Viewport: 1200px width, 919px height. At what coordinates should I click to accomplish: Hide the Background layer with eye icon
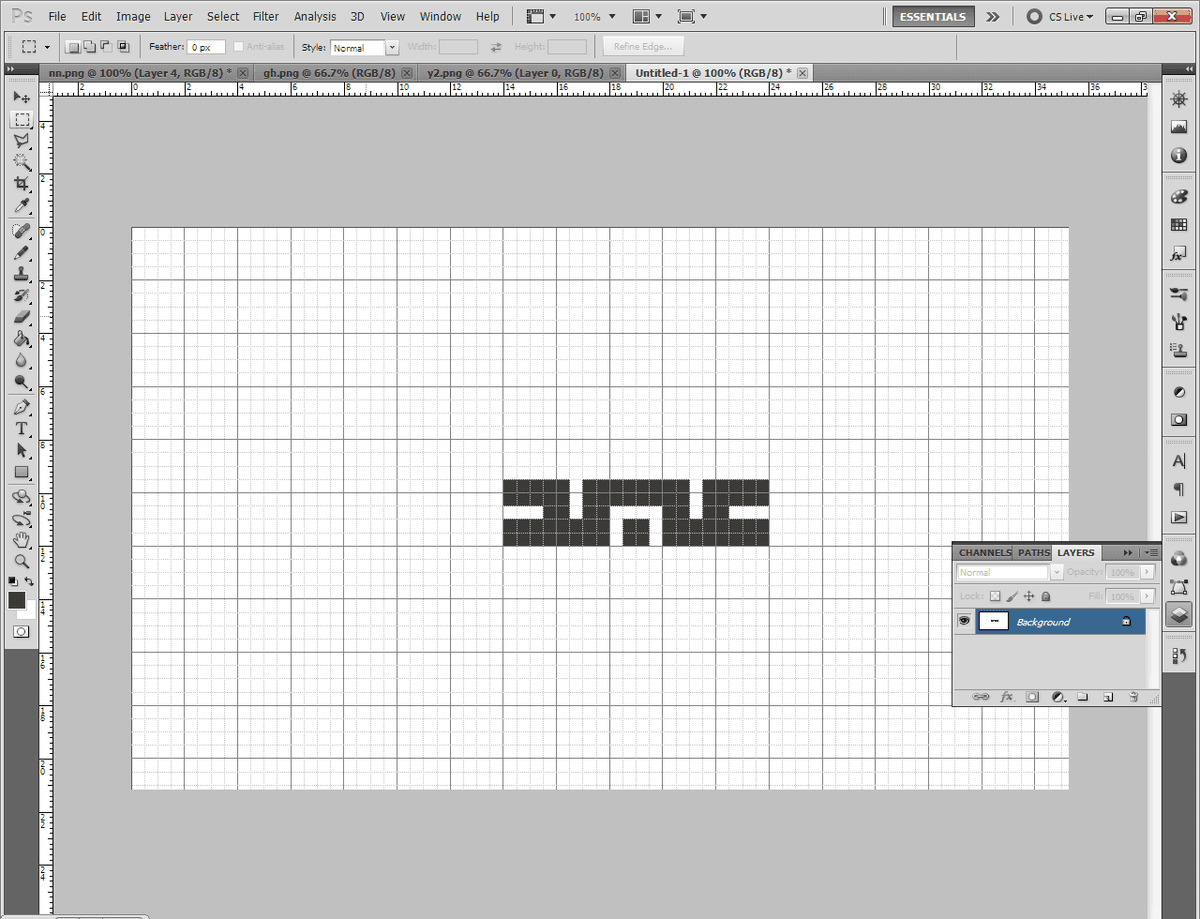pyautogui.click(x=965, y=622)
